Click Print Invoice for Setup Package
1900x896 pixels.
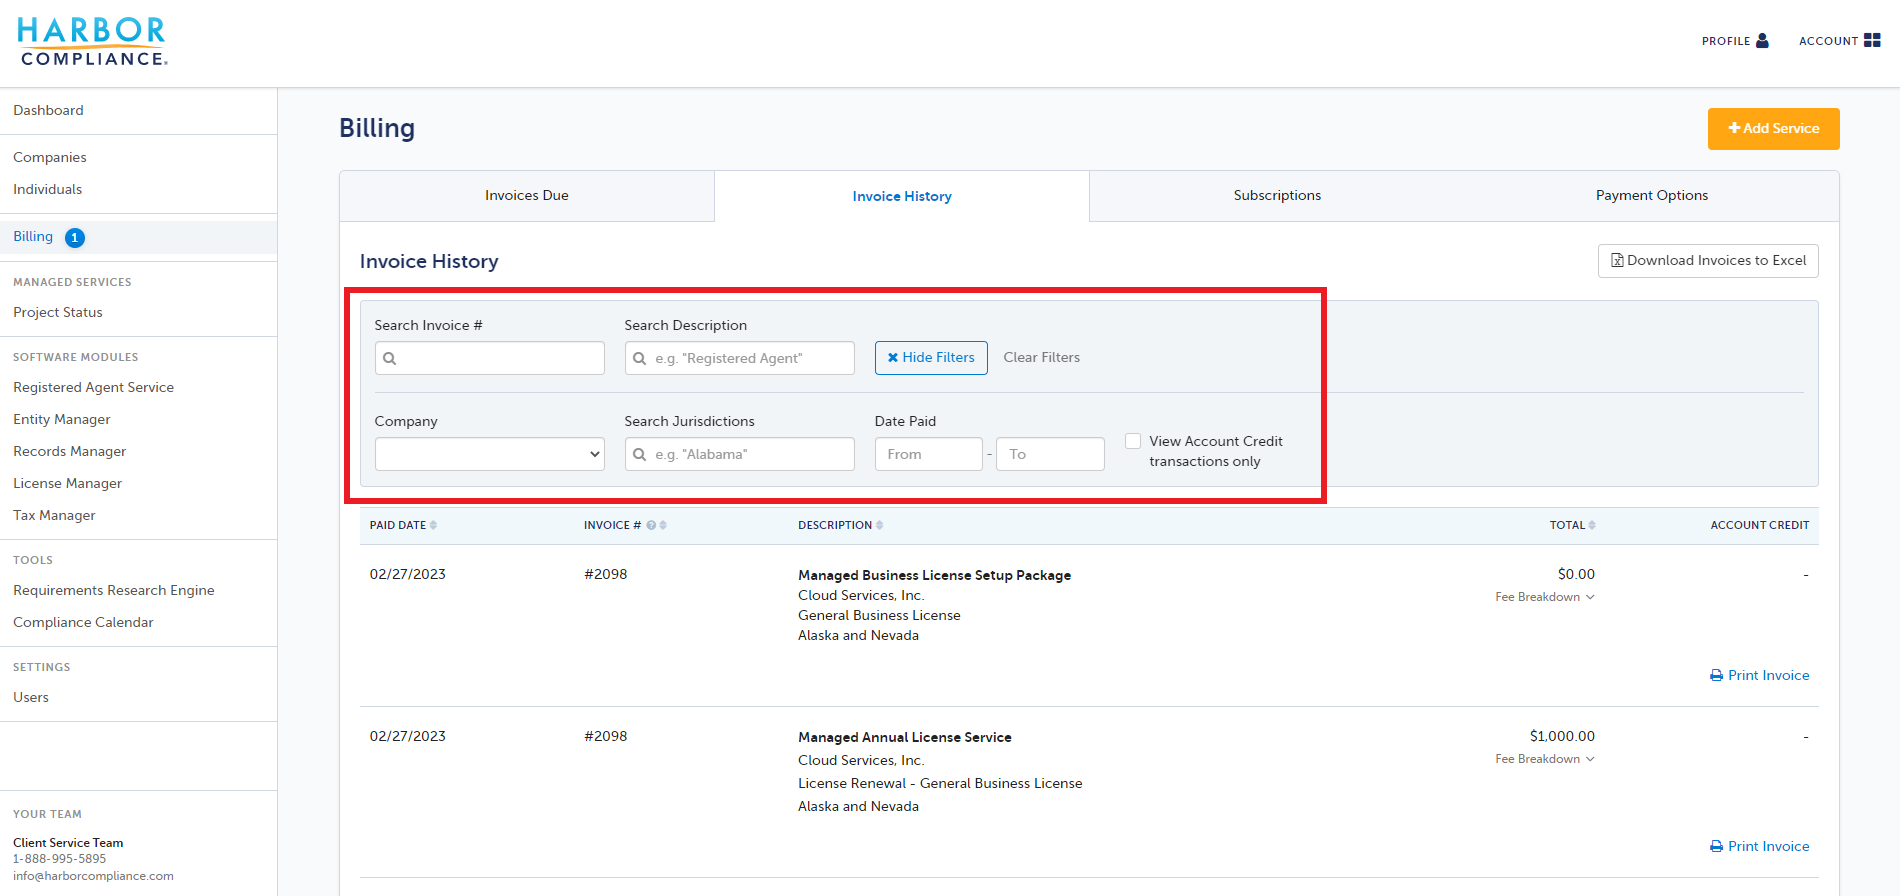pyautogui.click(x=1760, y=675)
